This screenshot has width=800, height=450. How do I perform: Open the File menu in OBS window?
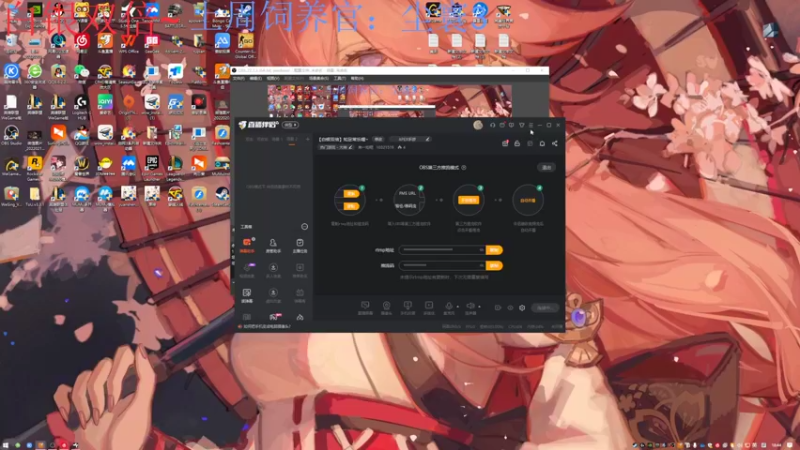click(x=238, y=79)
